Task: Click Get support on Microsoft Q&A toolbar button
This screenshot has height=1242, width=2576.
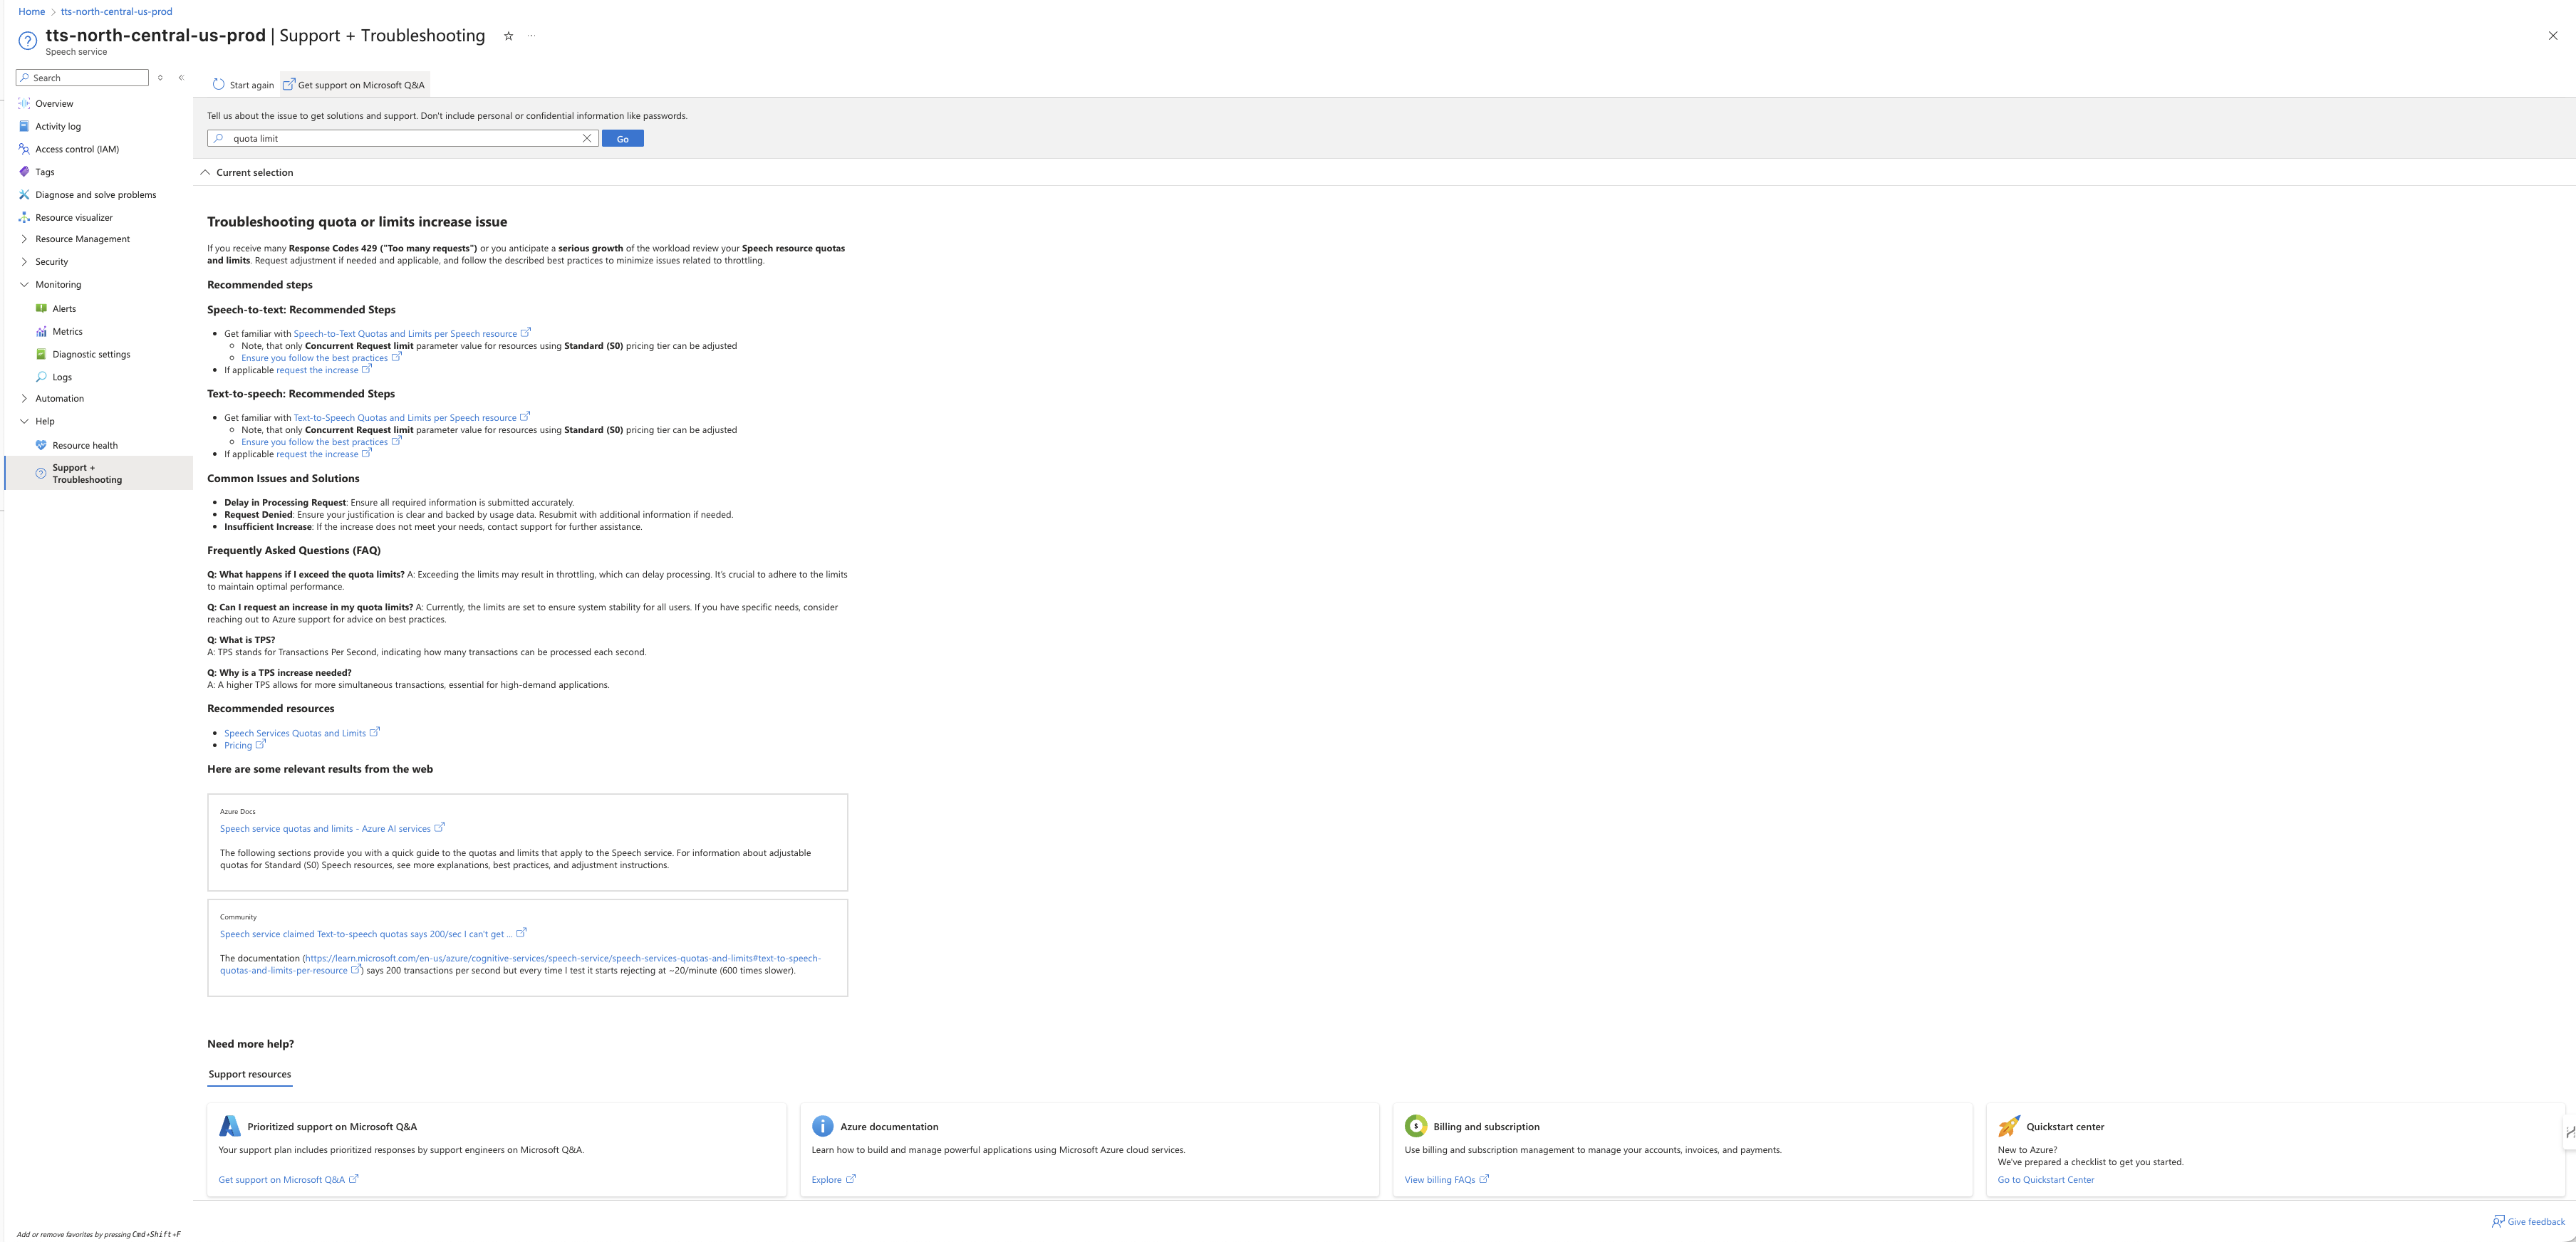Action: pyautogui.click(x=354, y=85)
